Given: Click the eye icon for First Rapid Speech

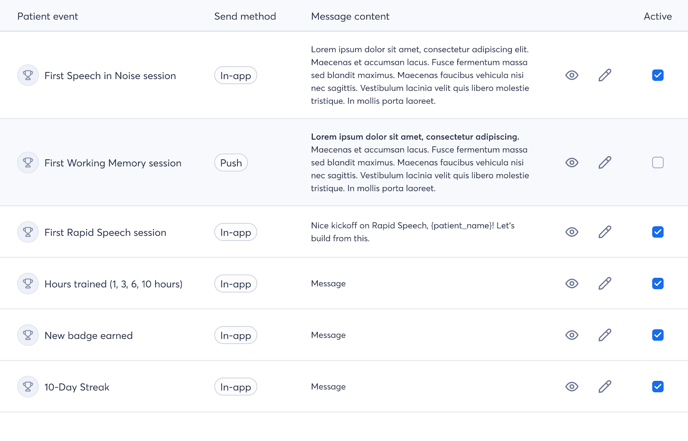Looking at the screenshot, I should tap(572, 232).
